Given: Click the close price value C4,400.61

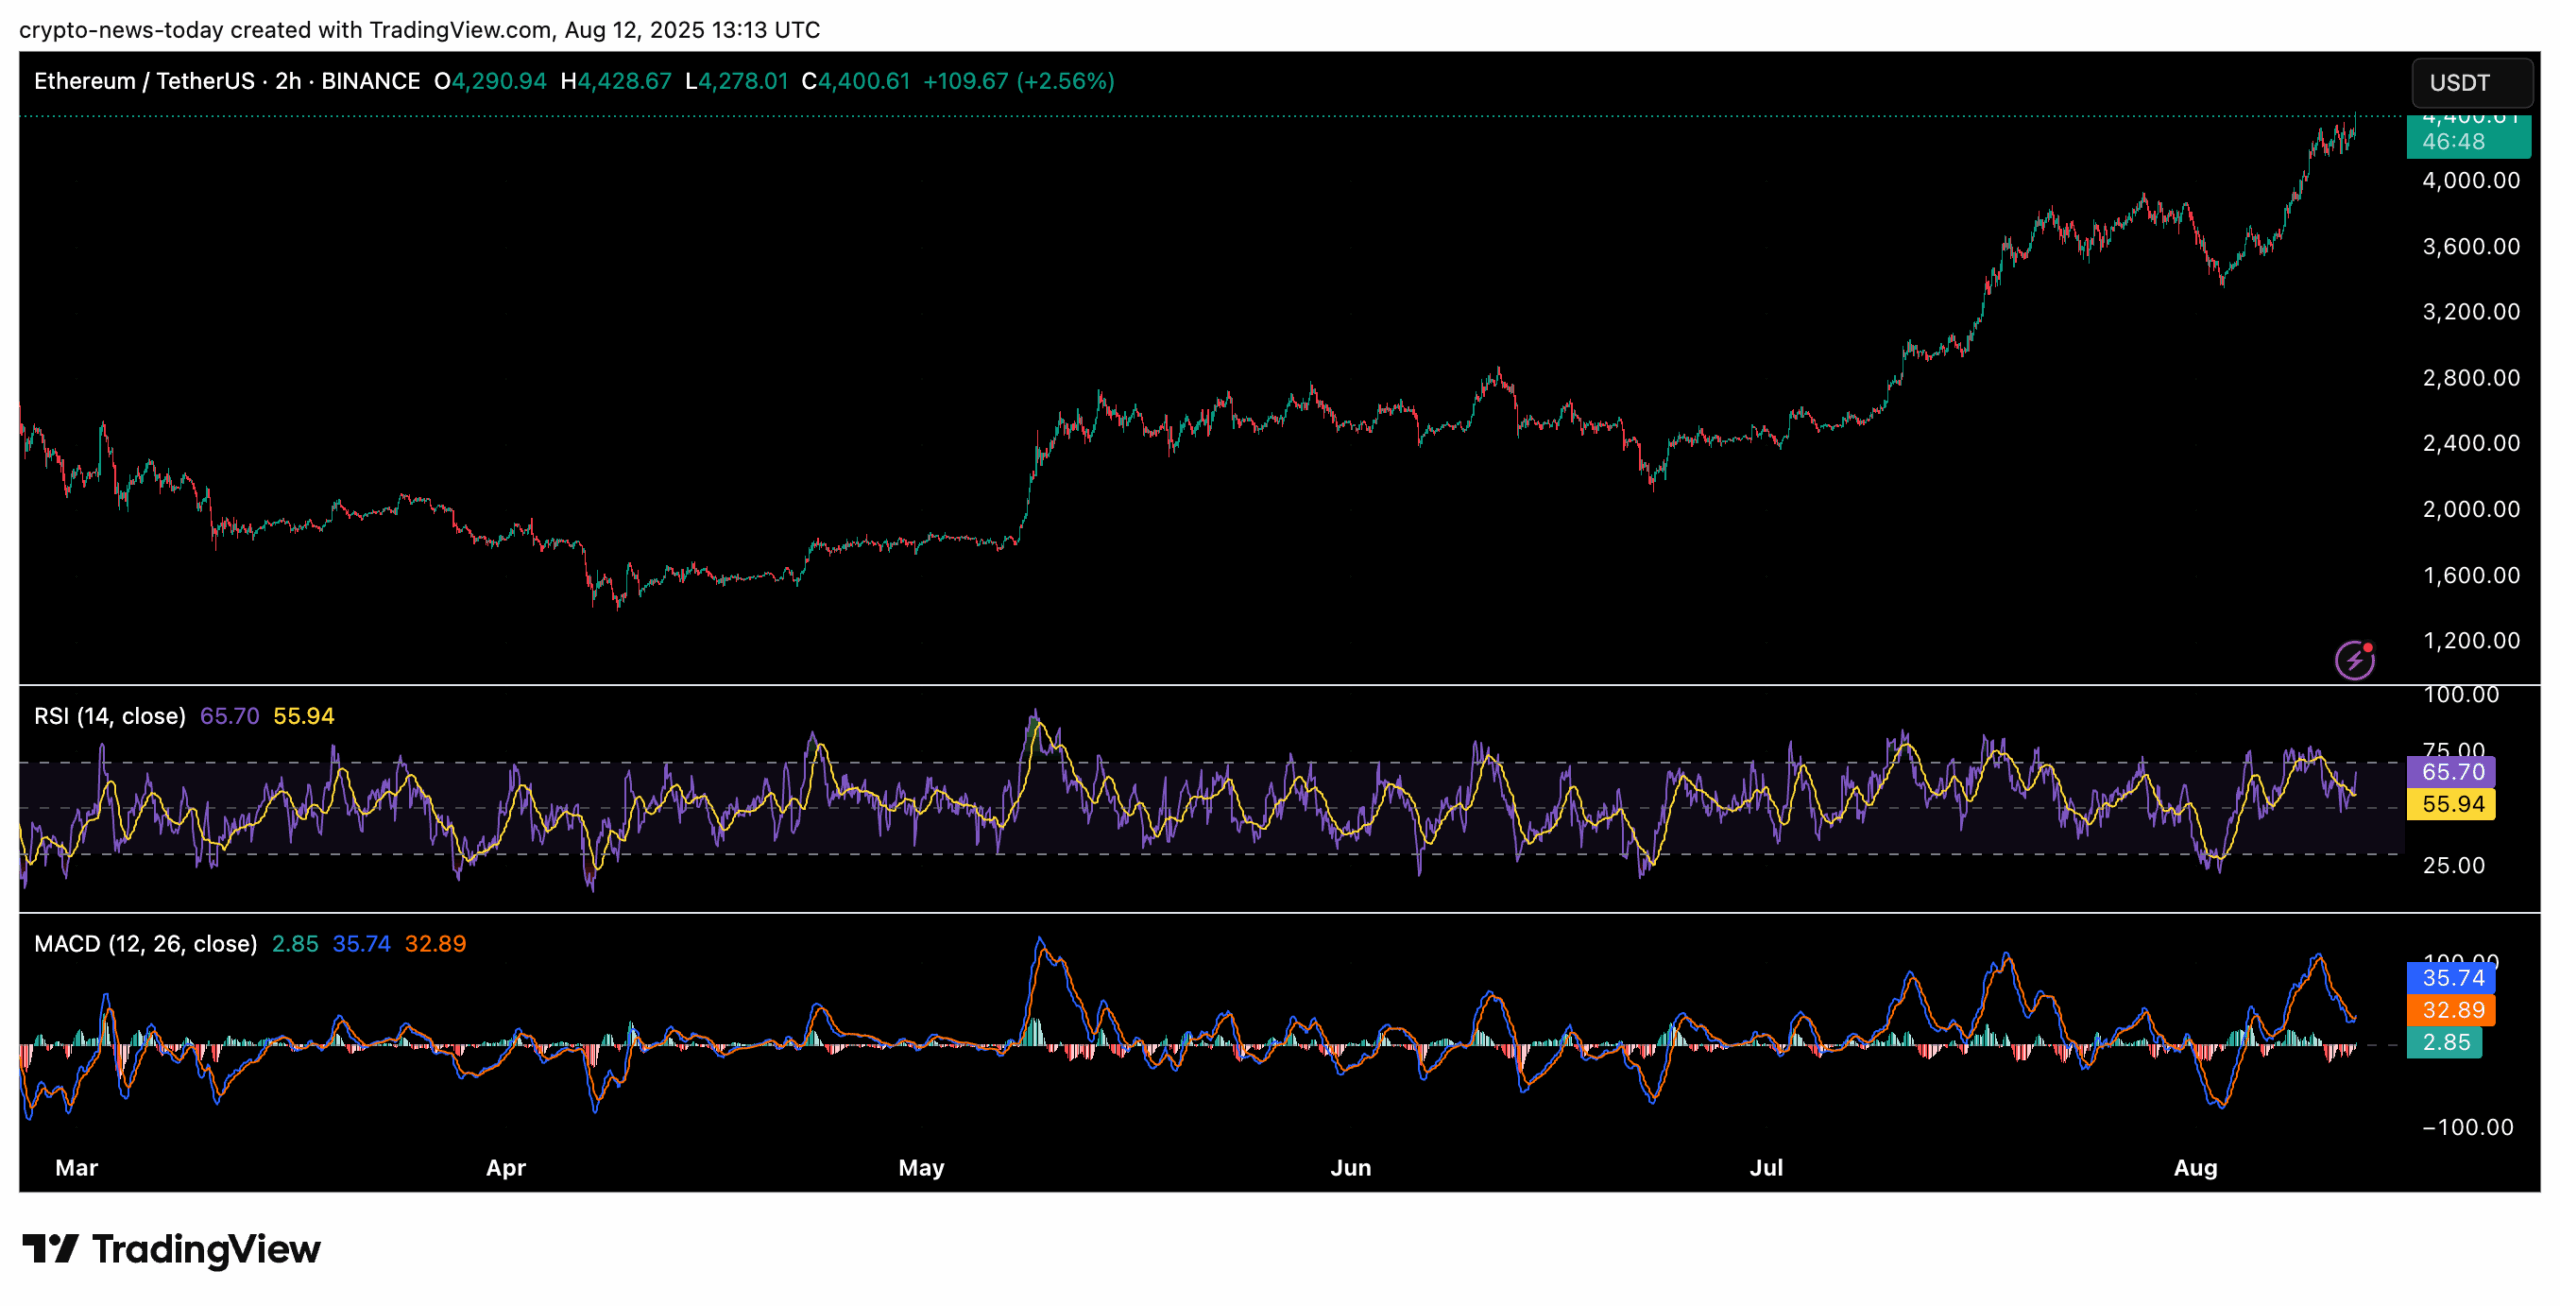Looking at the screenshot, I should pos(855,81).
